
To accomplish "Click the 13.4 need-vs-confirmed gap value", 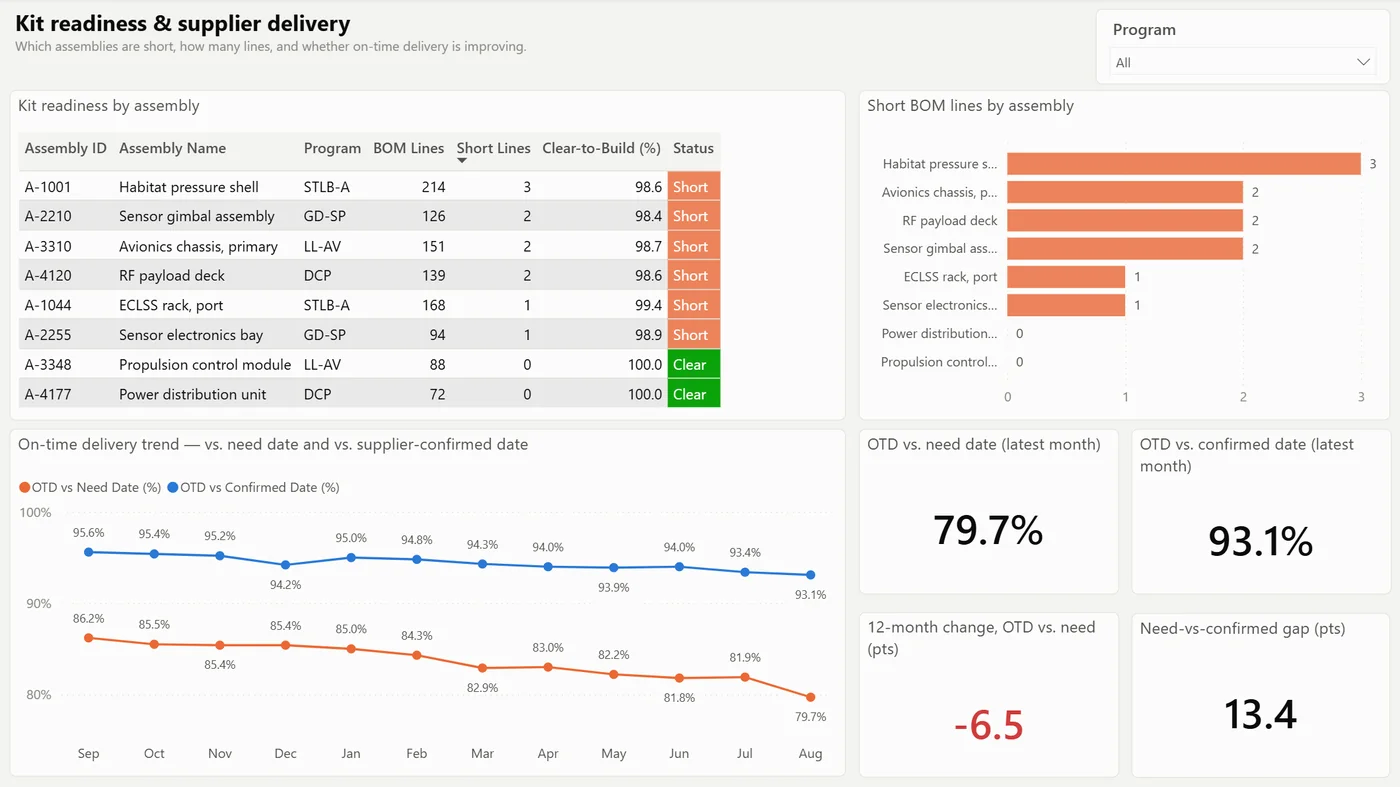I will point(1260,715).
